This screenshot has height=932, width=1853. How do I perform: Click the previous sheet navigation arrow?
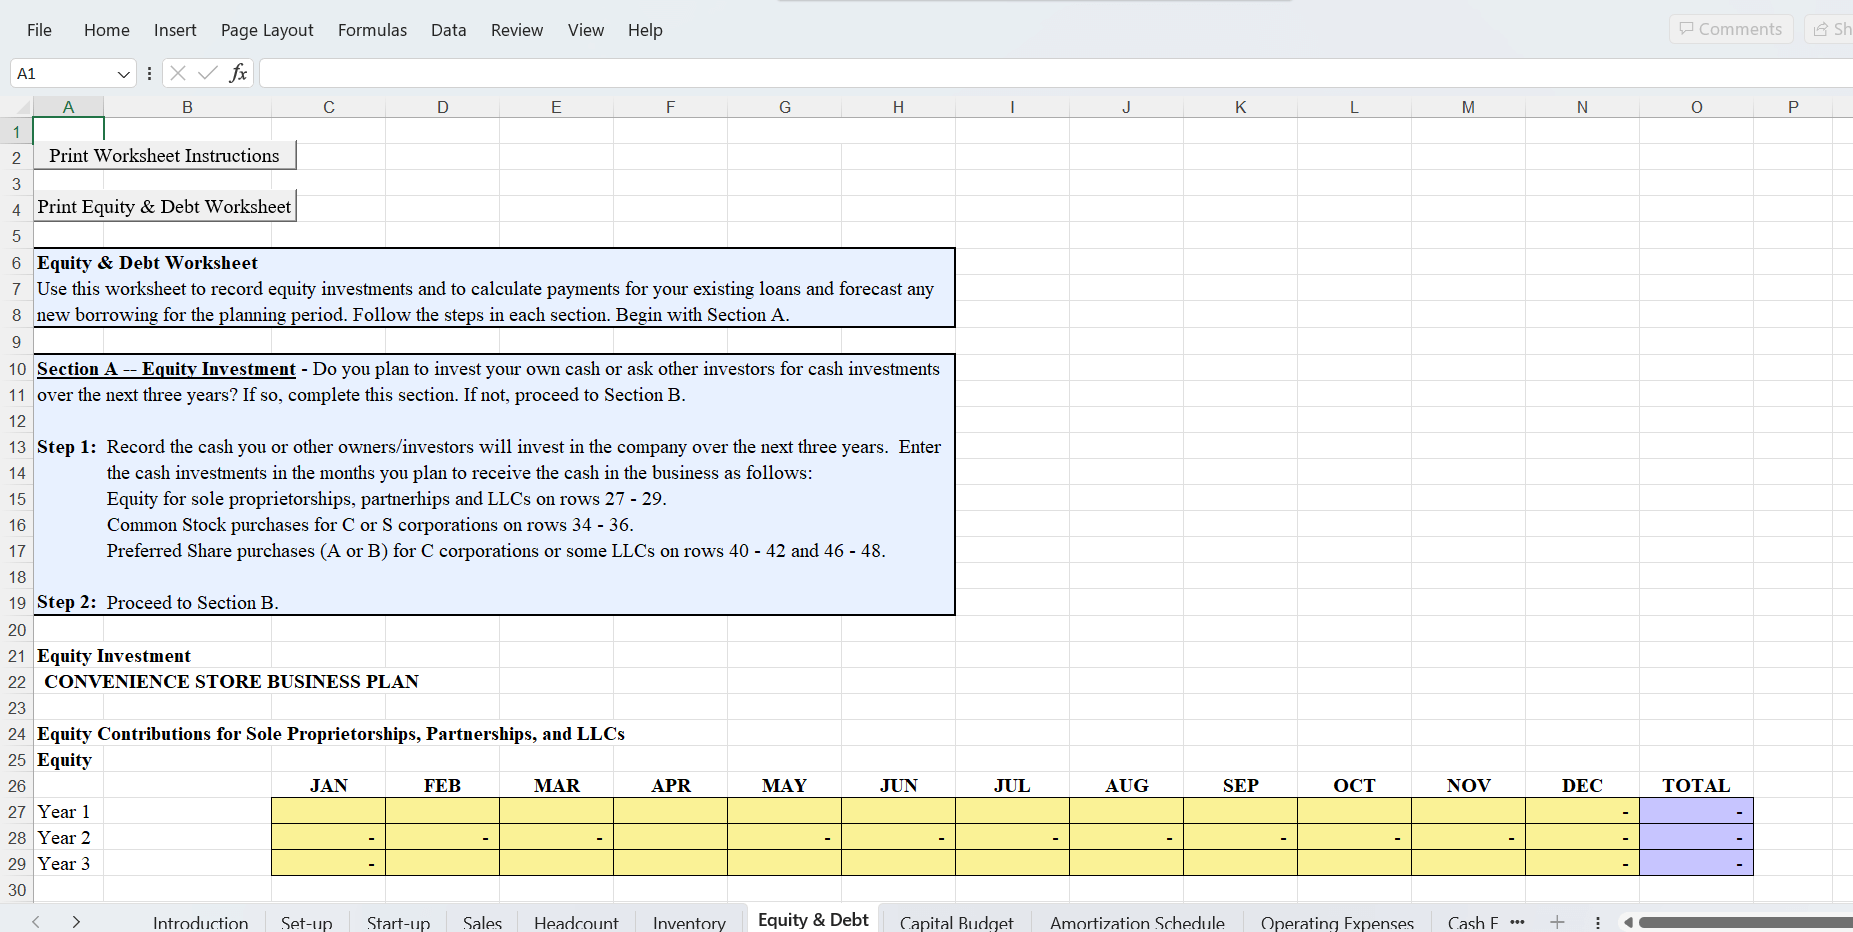(36, 921)
